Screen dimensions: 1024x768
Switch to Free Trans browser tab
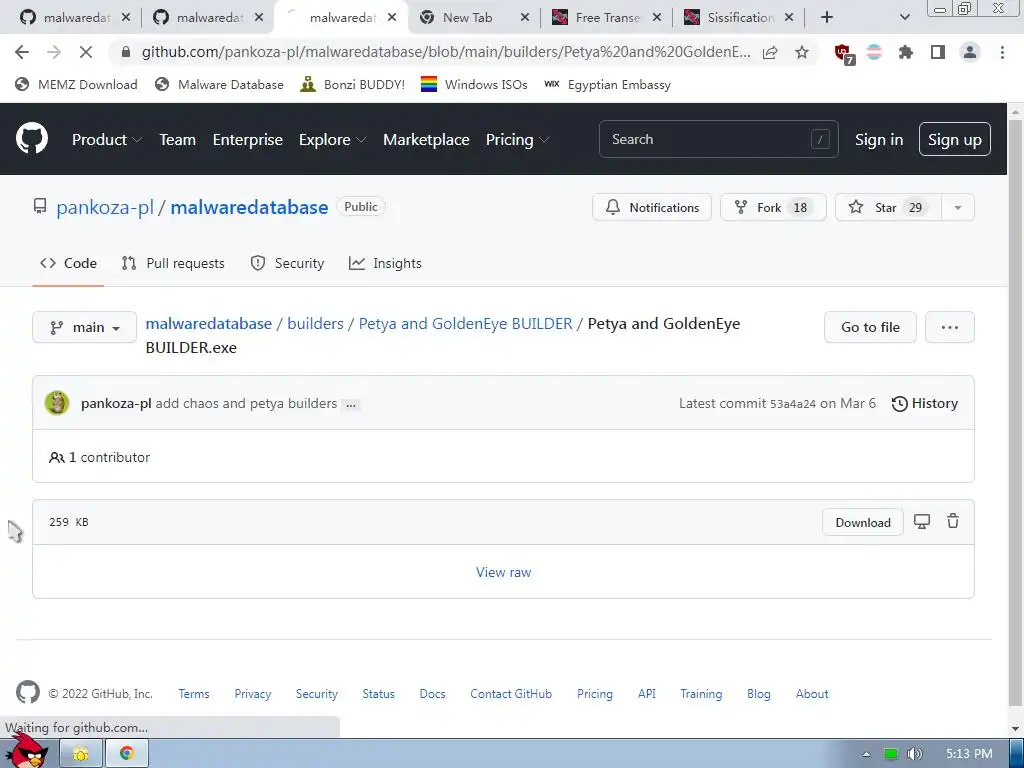607,18
